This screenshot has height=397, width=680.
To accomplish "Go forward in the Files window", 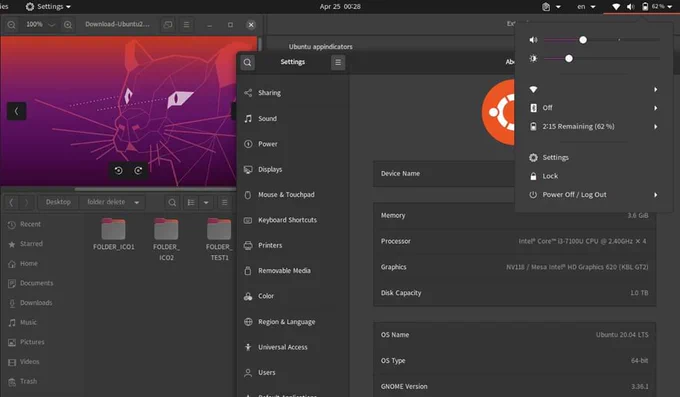I will 26,202.
